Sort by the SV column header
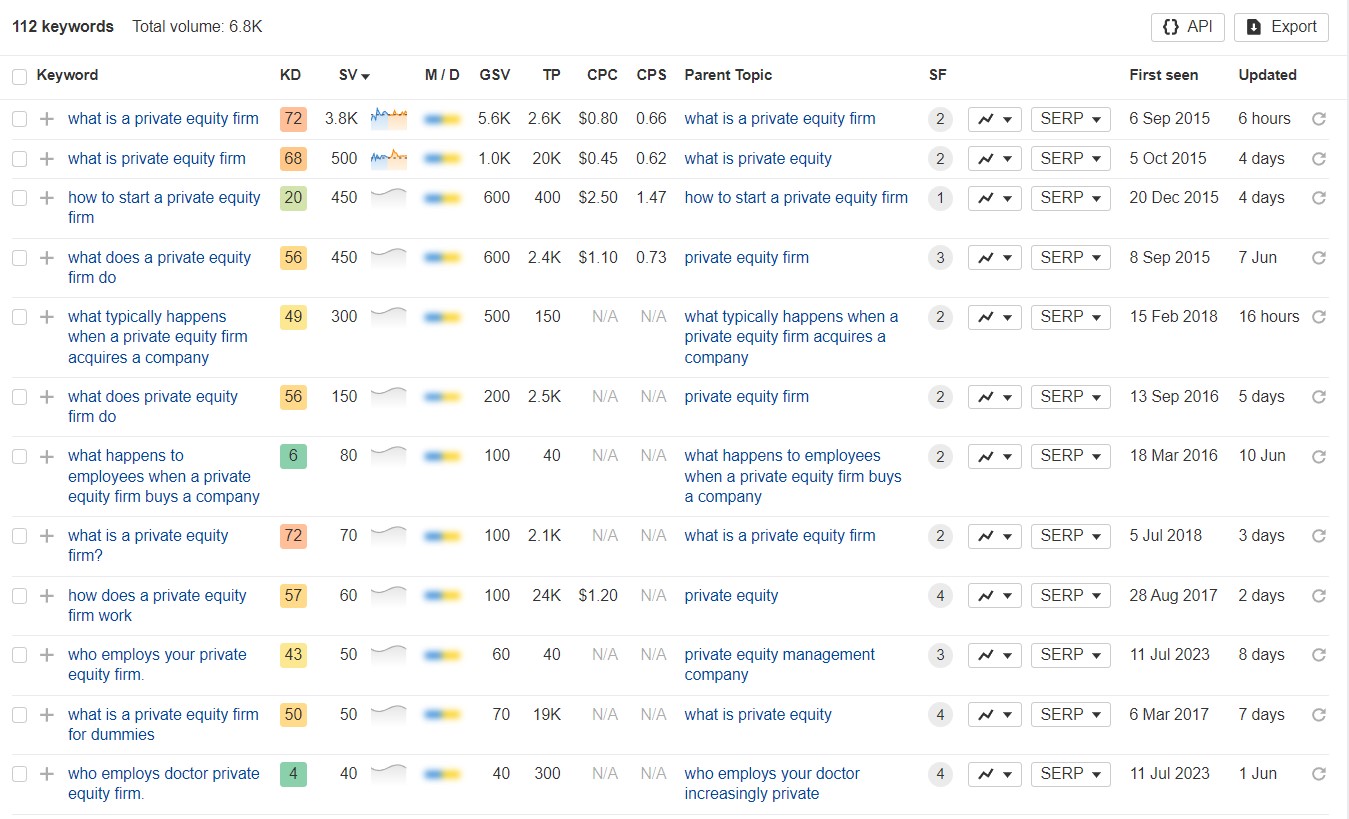This screenshot has height=819, width=1349. (353, 75)
